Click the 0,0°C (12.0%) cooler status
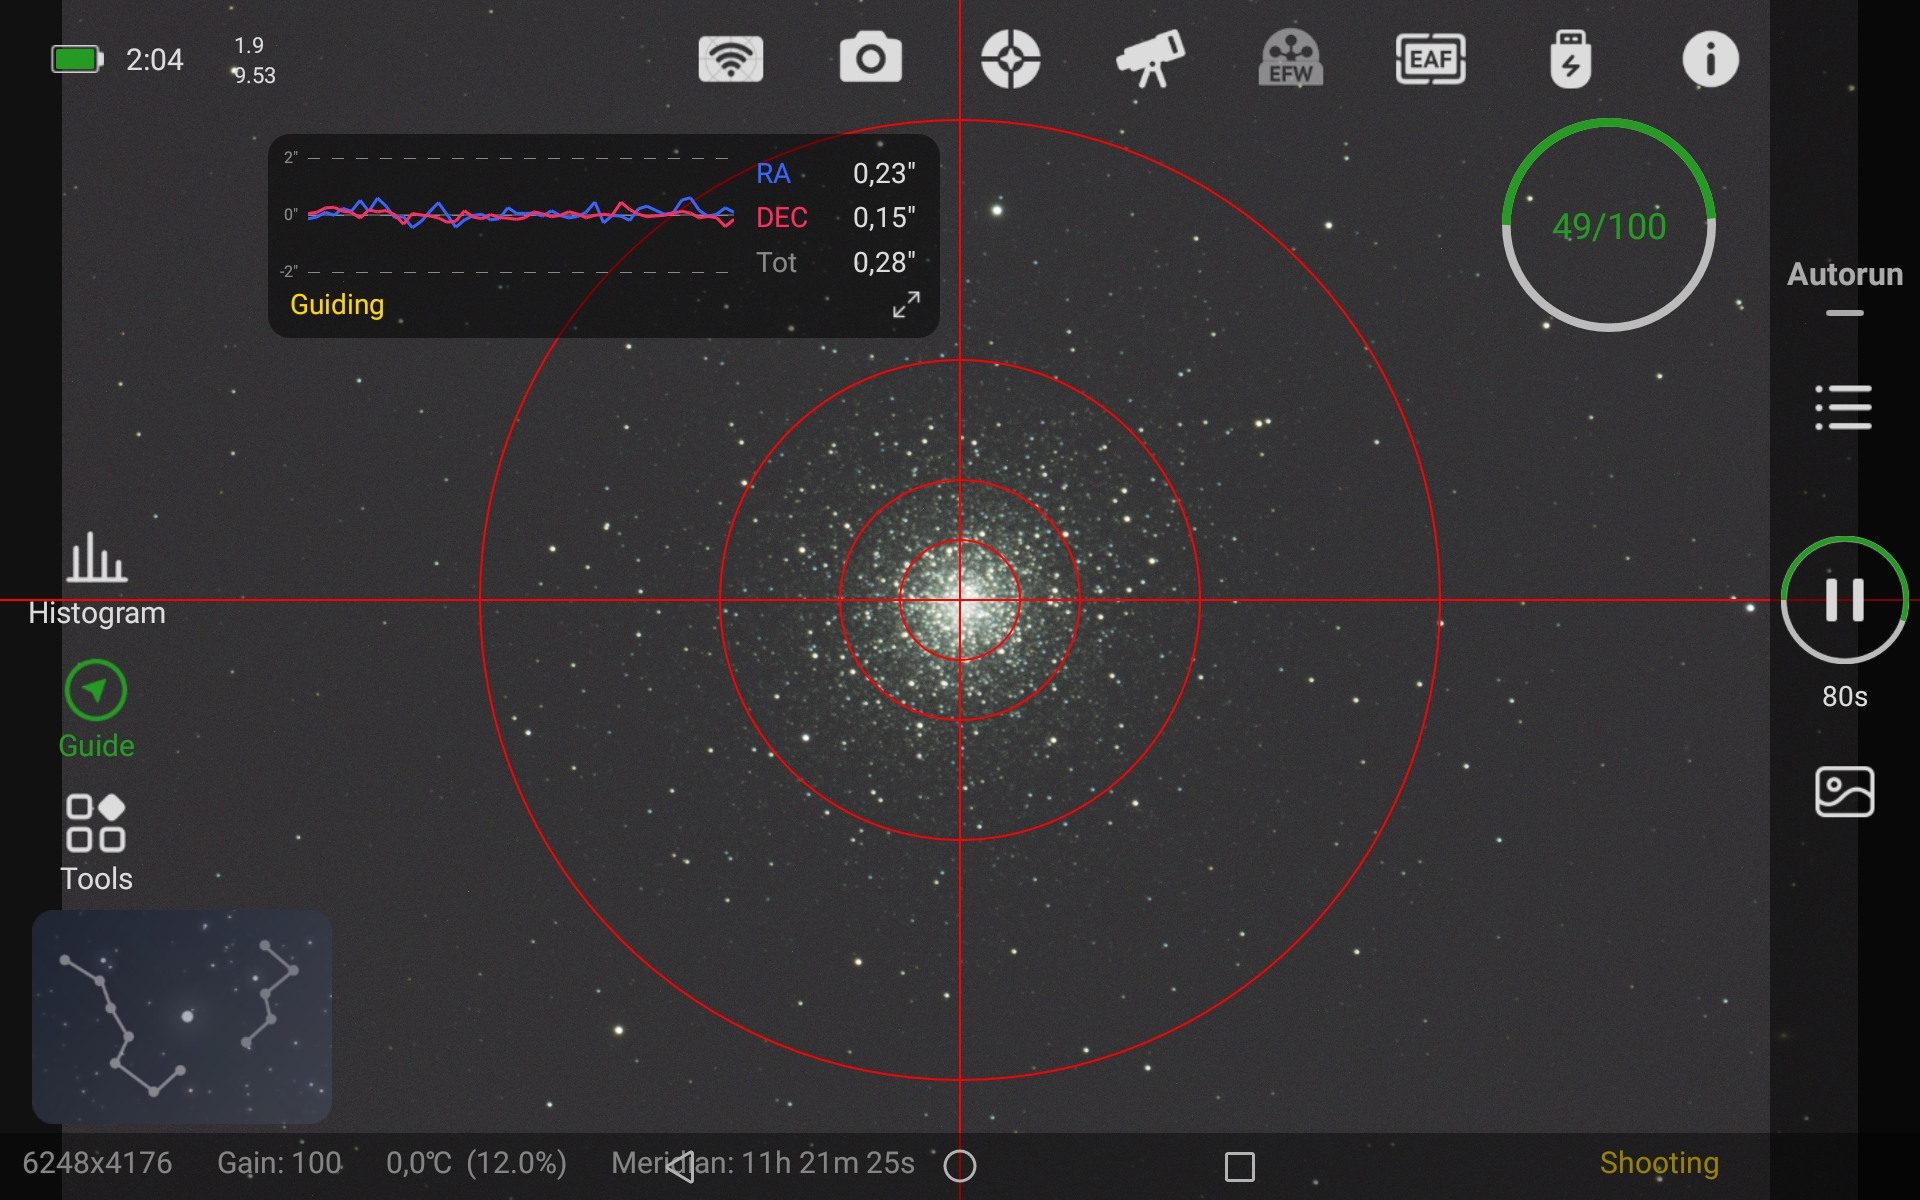 477,1163
